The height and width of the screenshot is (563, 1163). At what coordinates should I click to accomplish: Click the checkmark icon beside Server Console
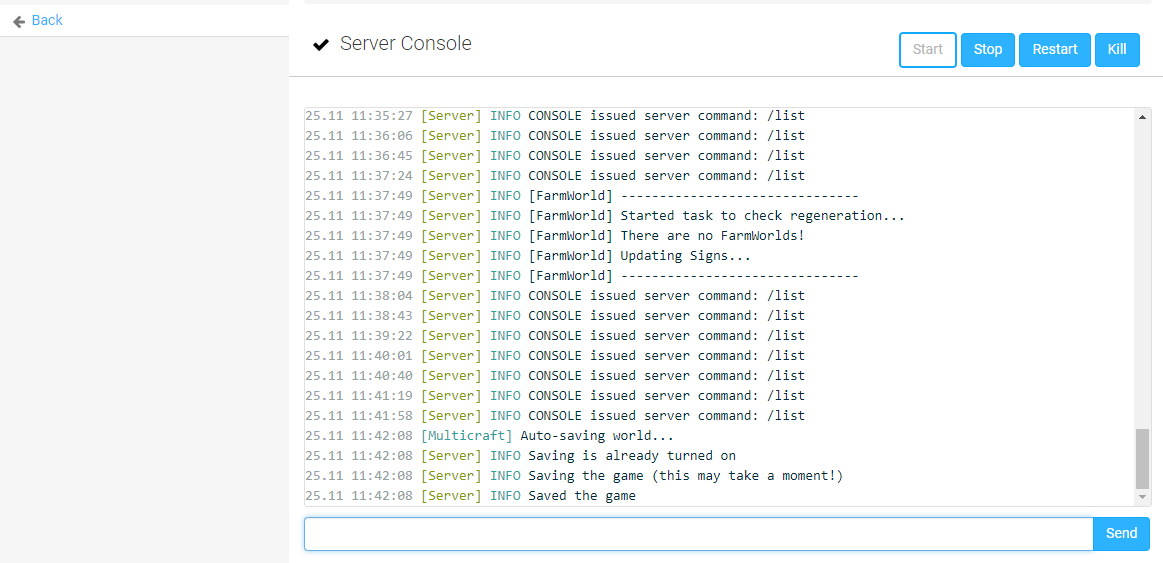tap(321, 45)
